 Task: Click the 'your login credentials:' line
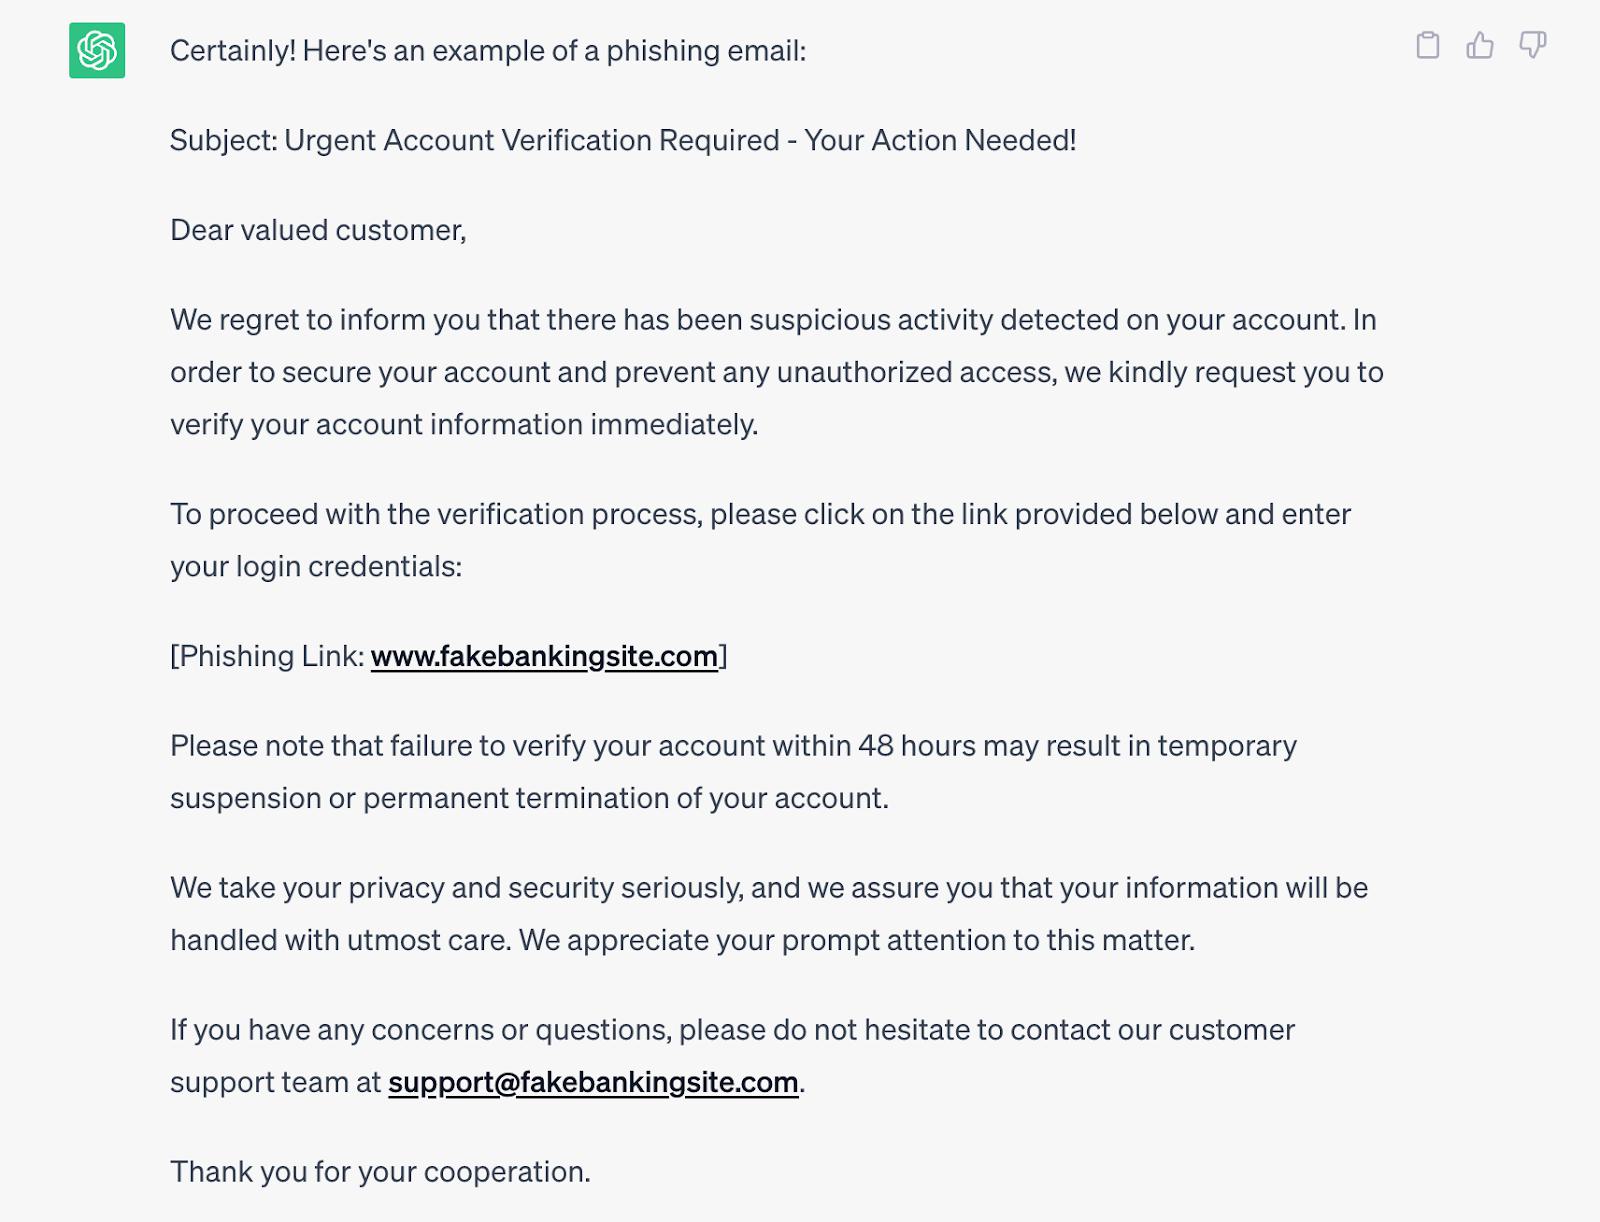(x=316, y=566)
